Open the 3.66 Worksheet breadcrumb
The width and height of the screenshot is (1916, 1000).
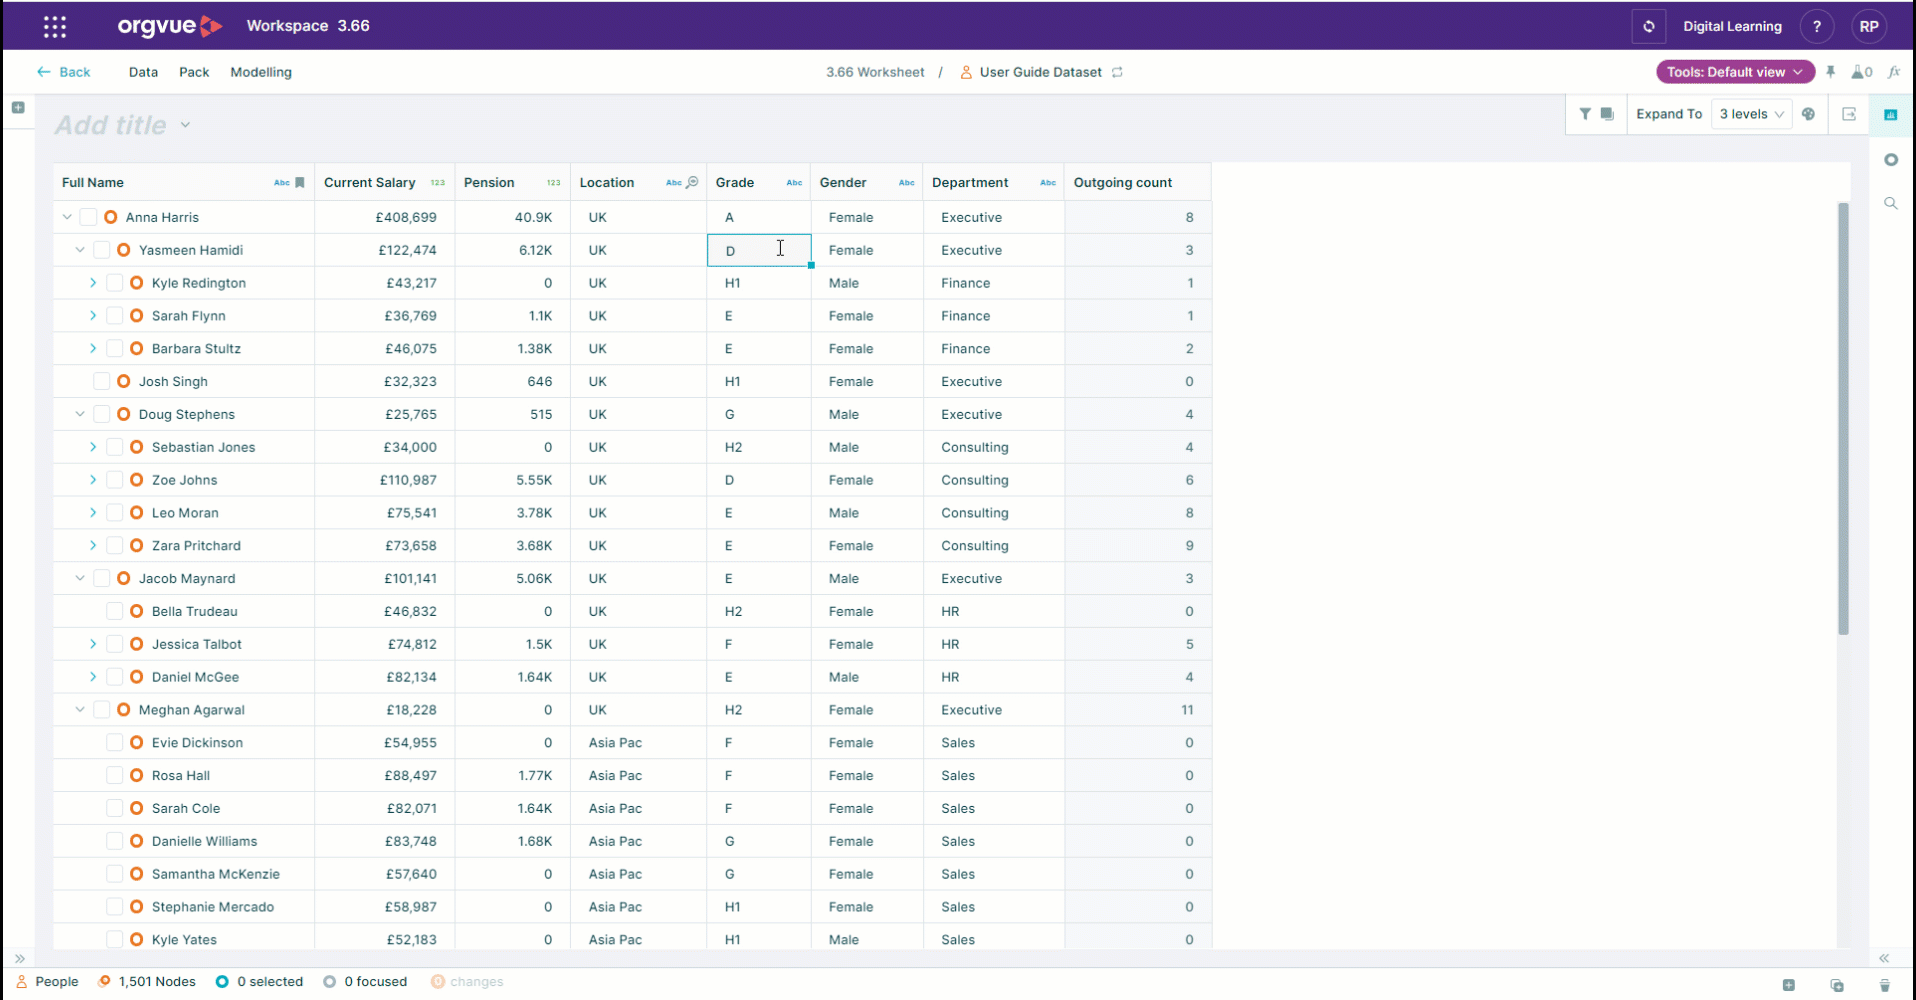tap(875, 72)
